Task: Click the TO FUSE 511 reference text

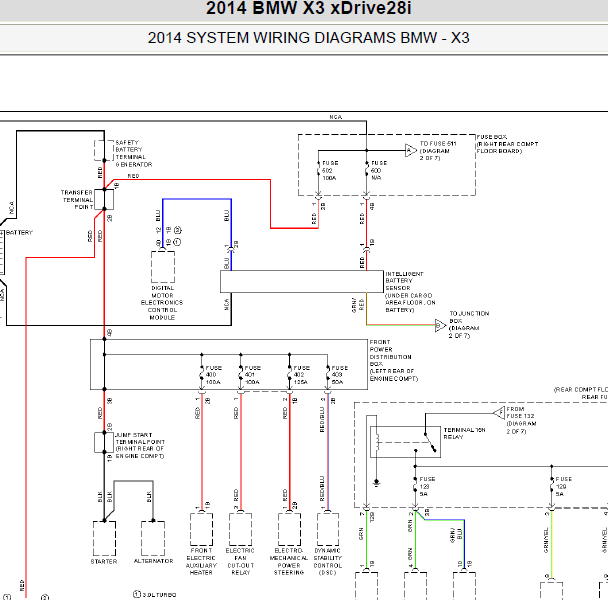Action: 438,151
